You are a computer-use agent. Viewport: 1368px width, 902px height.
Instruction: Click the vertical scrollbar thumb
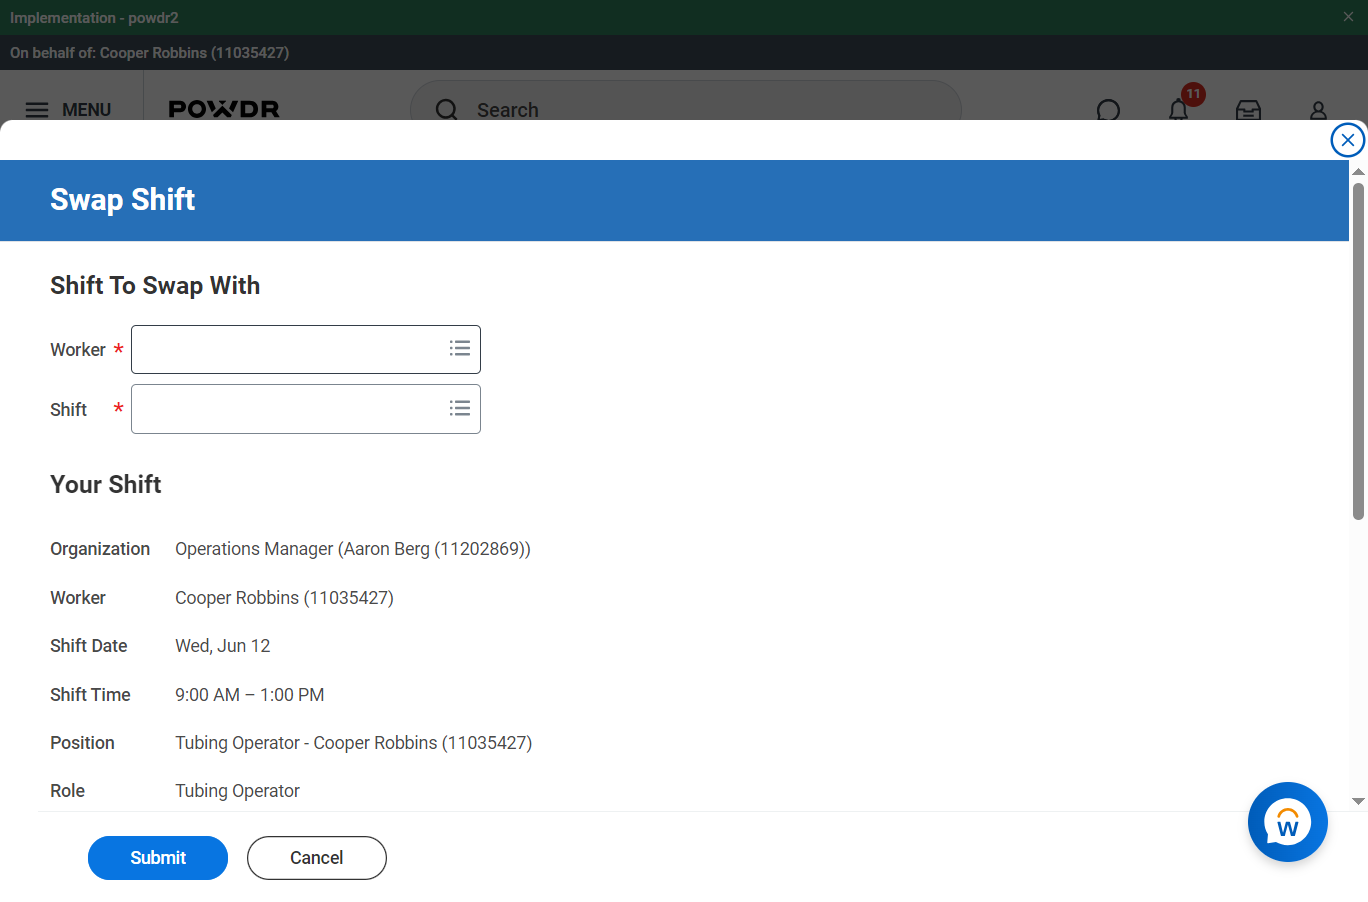tap(1358, 351)
